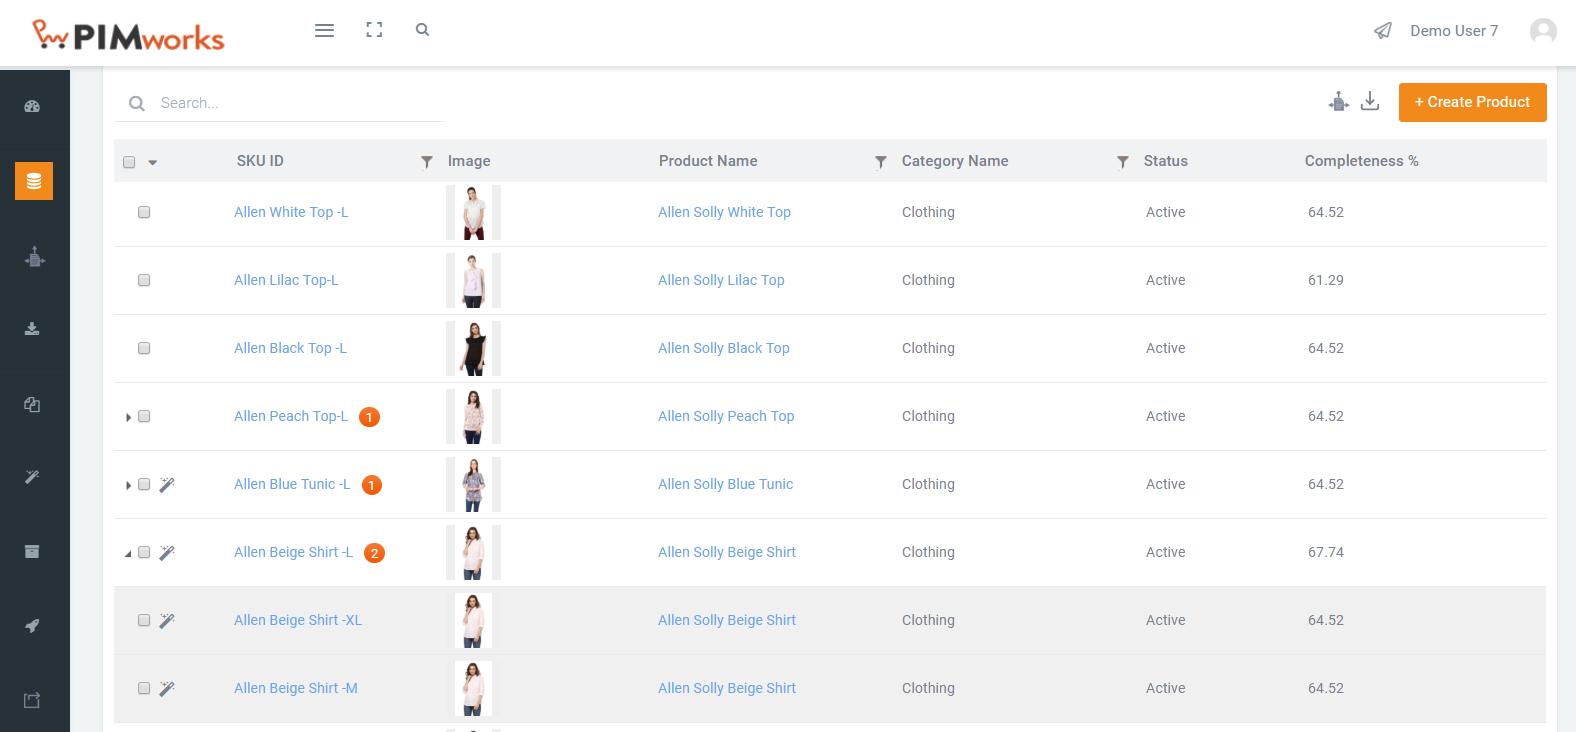Open the user avatar profile icon

pos(1543,31)
